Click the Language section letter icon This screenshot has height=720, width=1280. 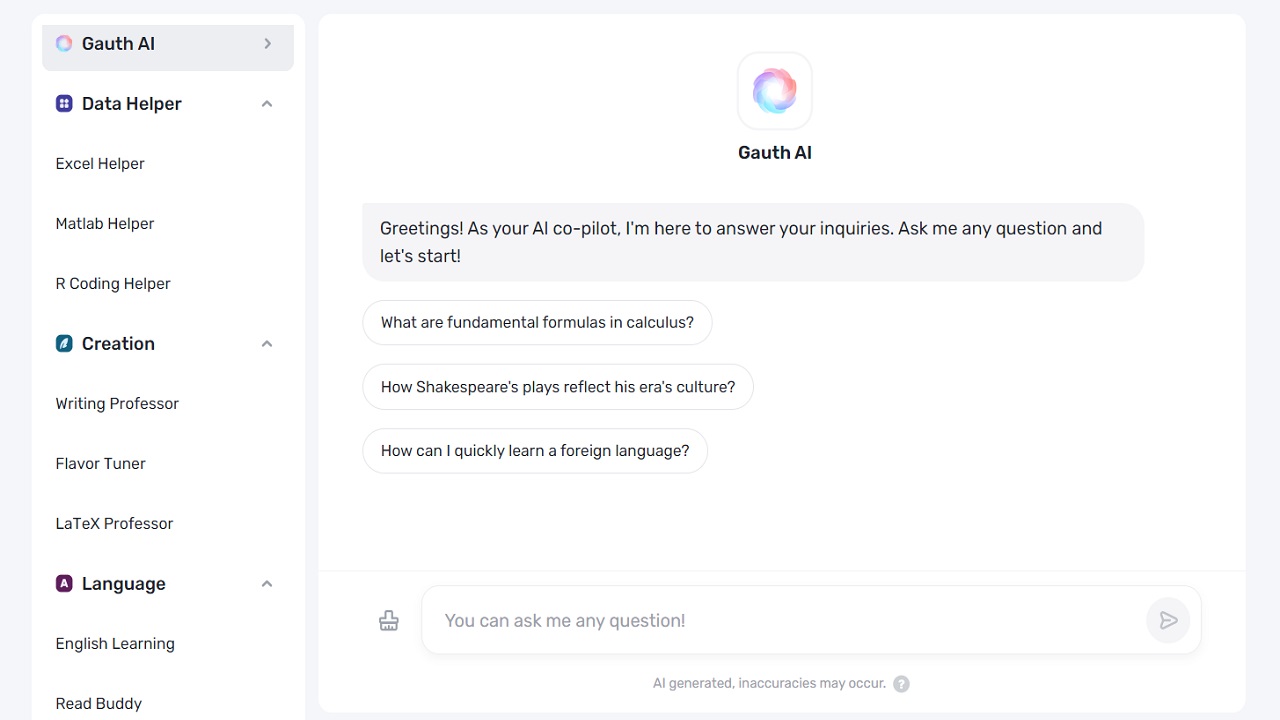64,584
